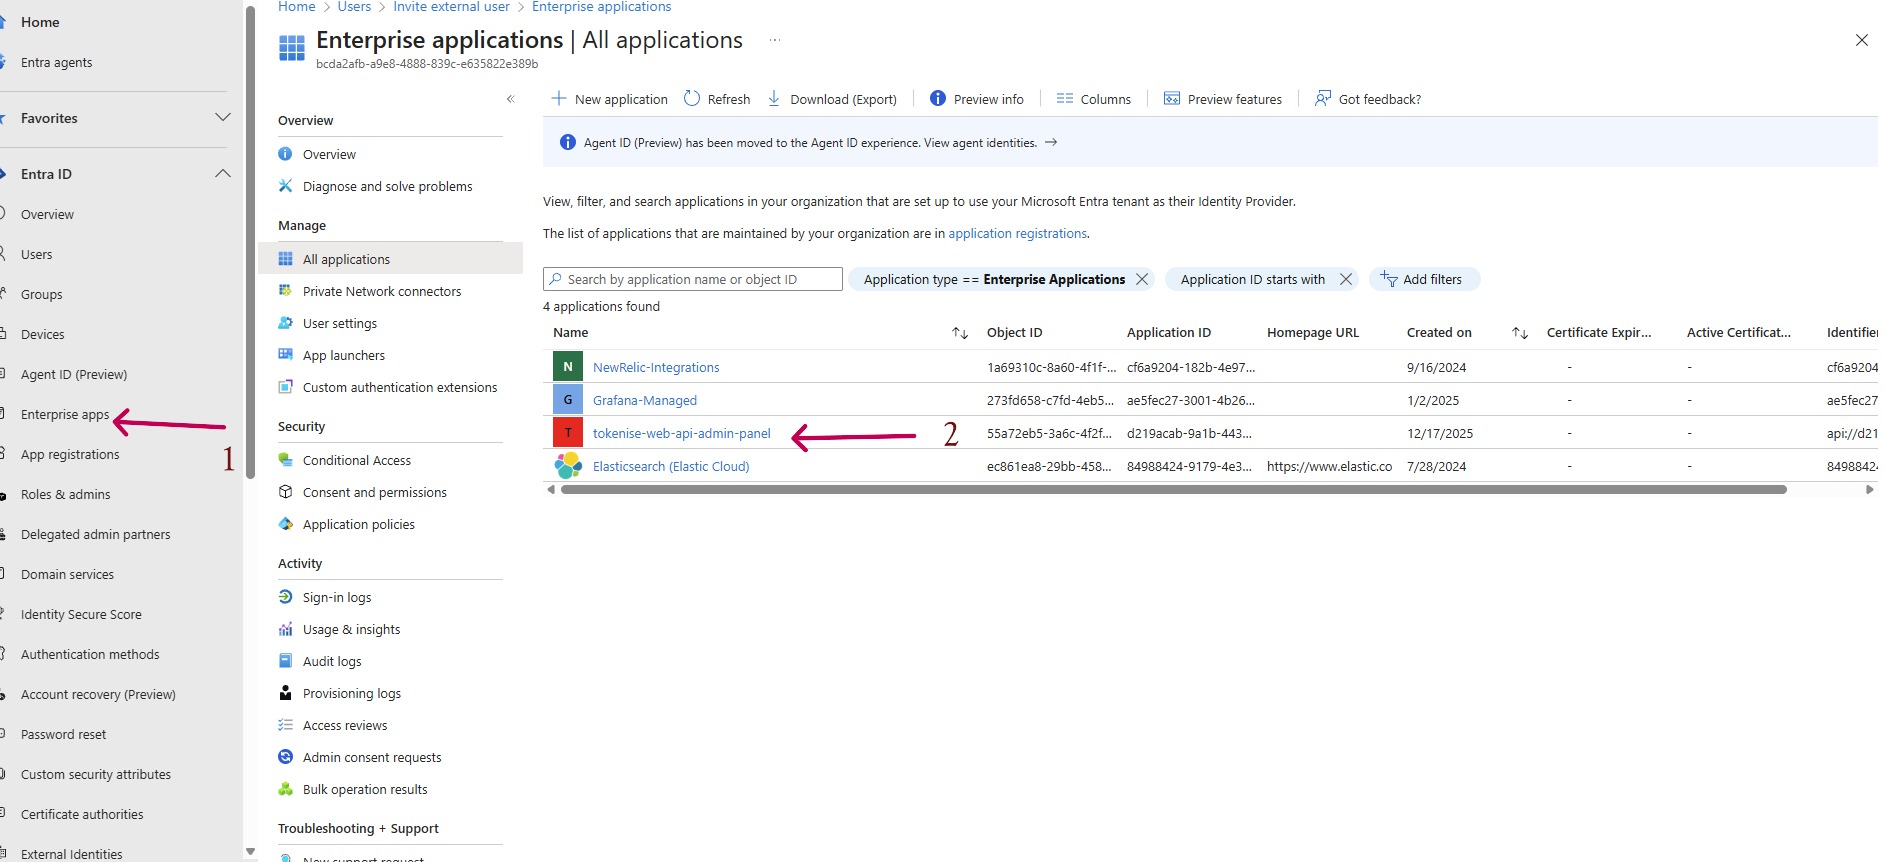The height and width of the screenshot is (862, 1885).
Task: Click the Admin consent requests icon
Action: [x=285, y=757]
